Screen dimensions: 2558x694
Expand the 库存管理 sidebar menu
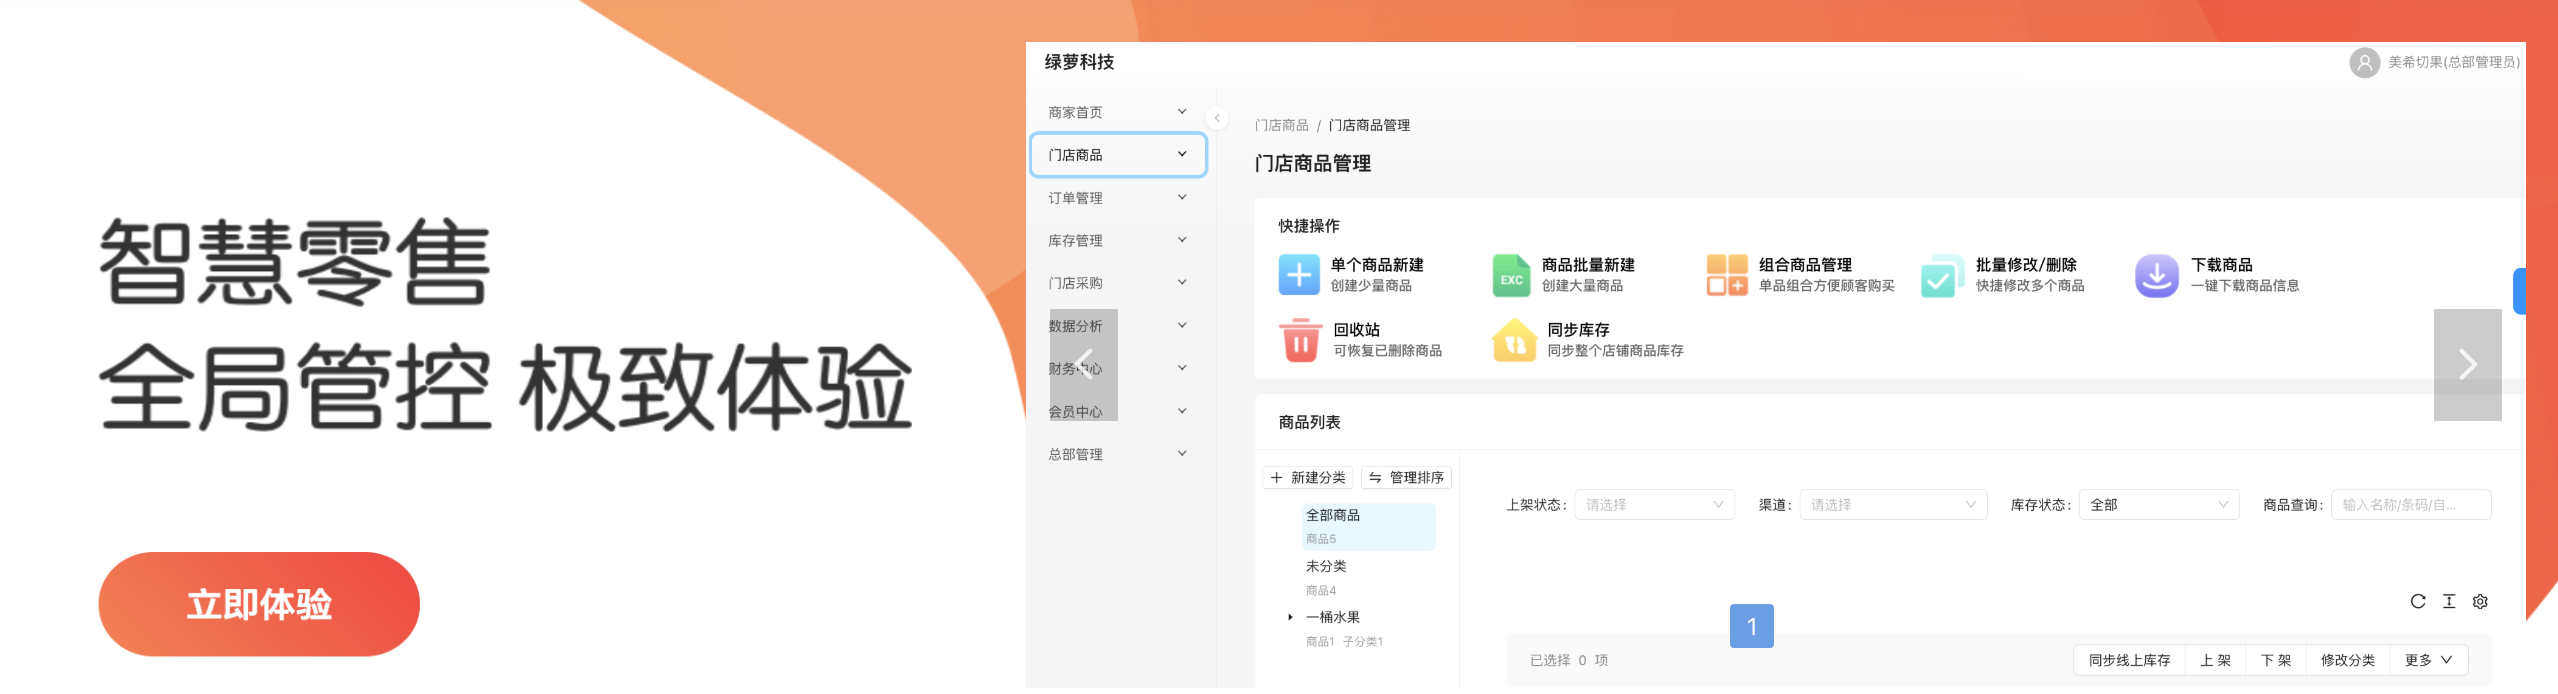[x=1117, y=241]
